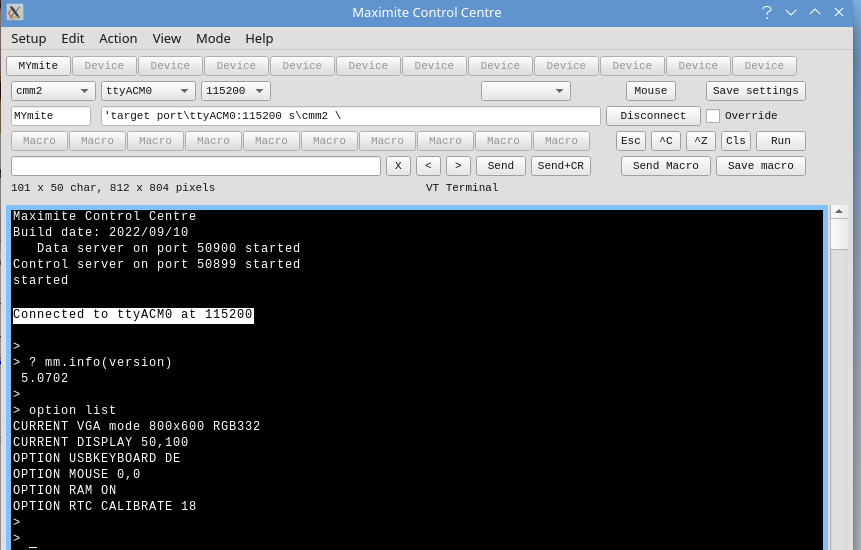Send Ctrl-C using the ^C button

[x=666, y=141]
